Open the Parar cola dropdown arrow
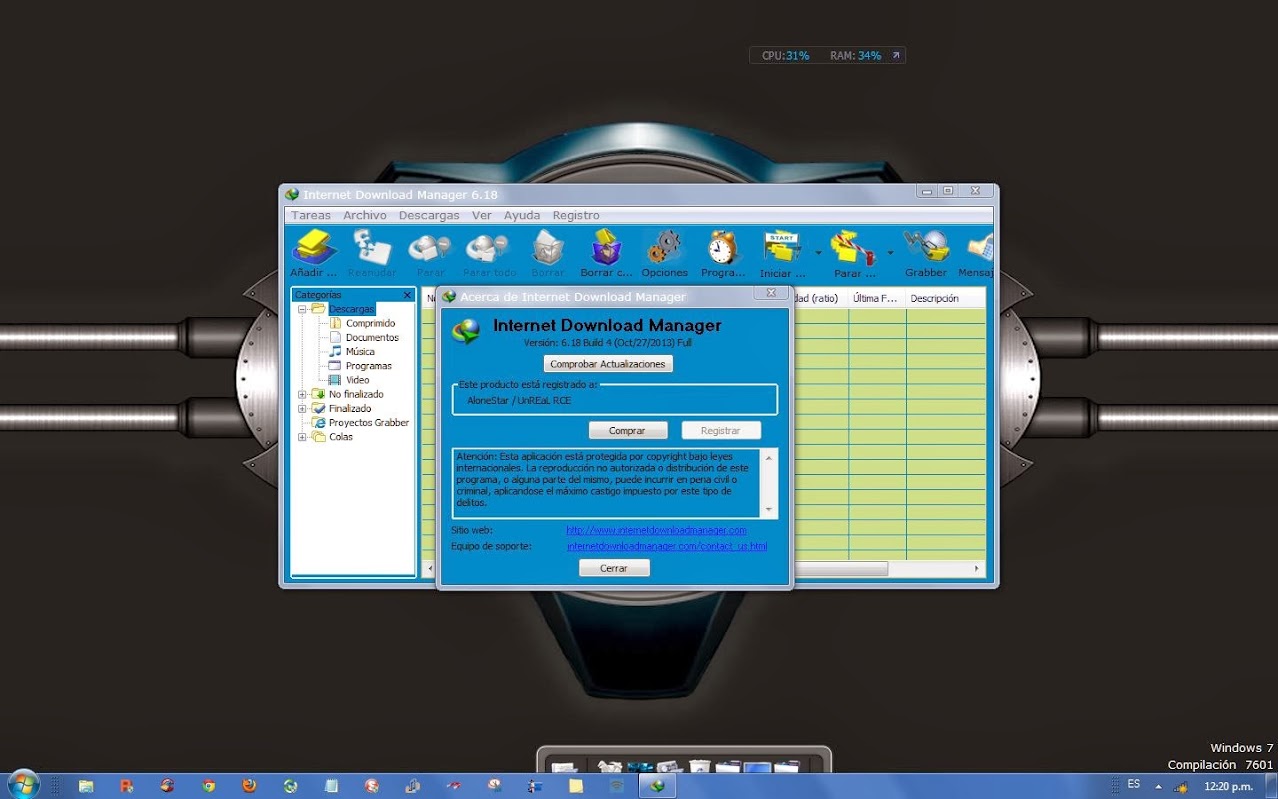Image resolution: width=1278 pixels, height=799 pixels. (x=890, y=252)
